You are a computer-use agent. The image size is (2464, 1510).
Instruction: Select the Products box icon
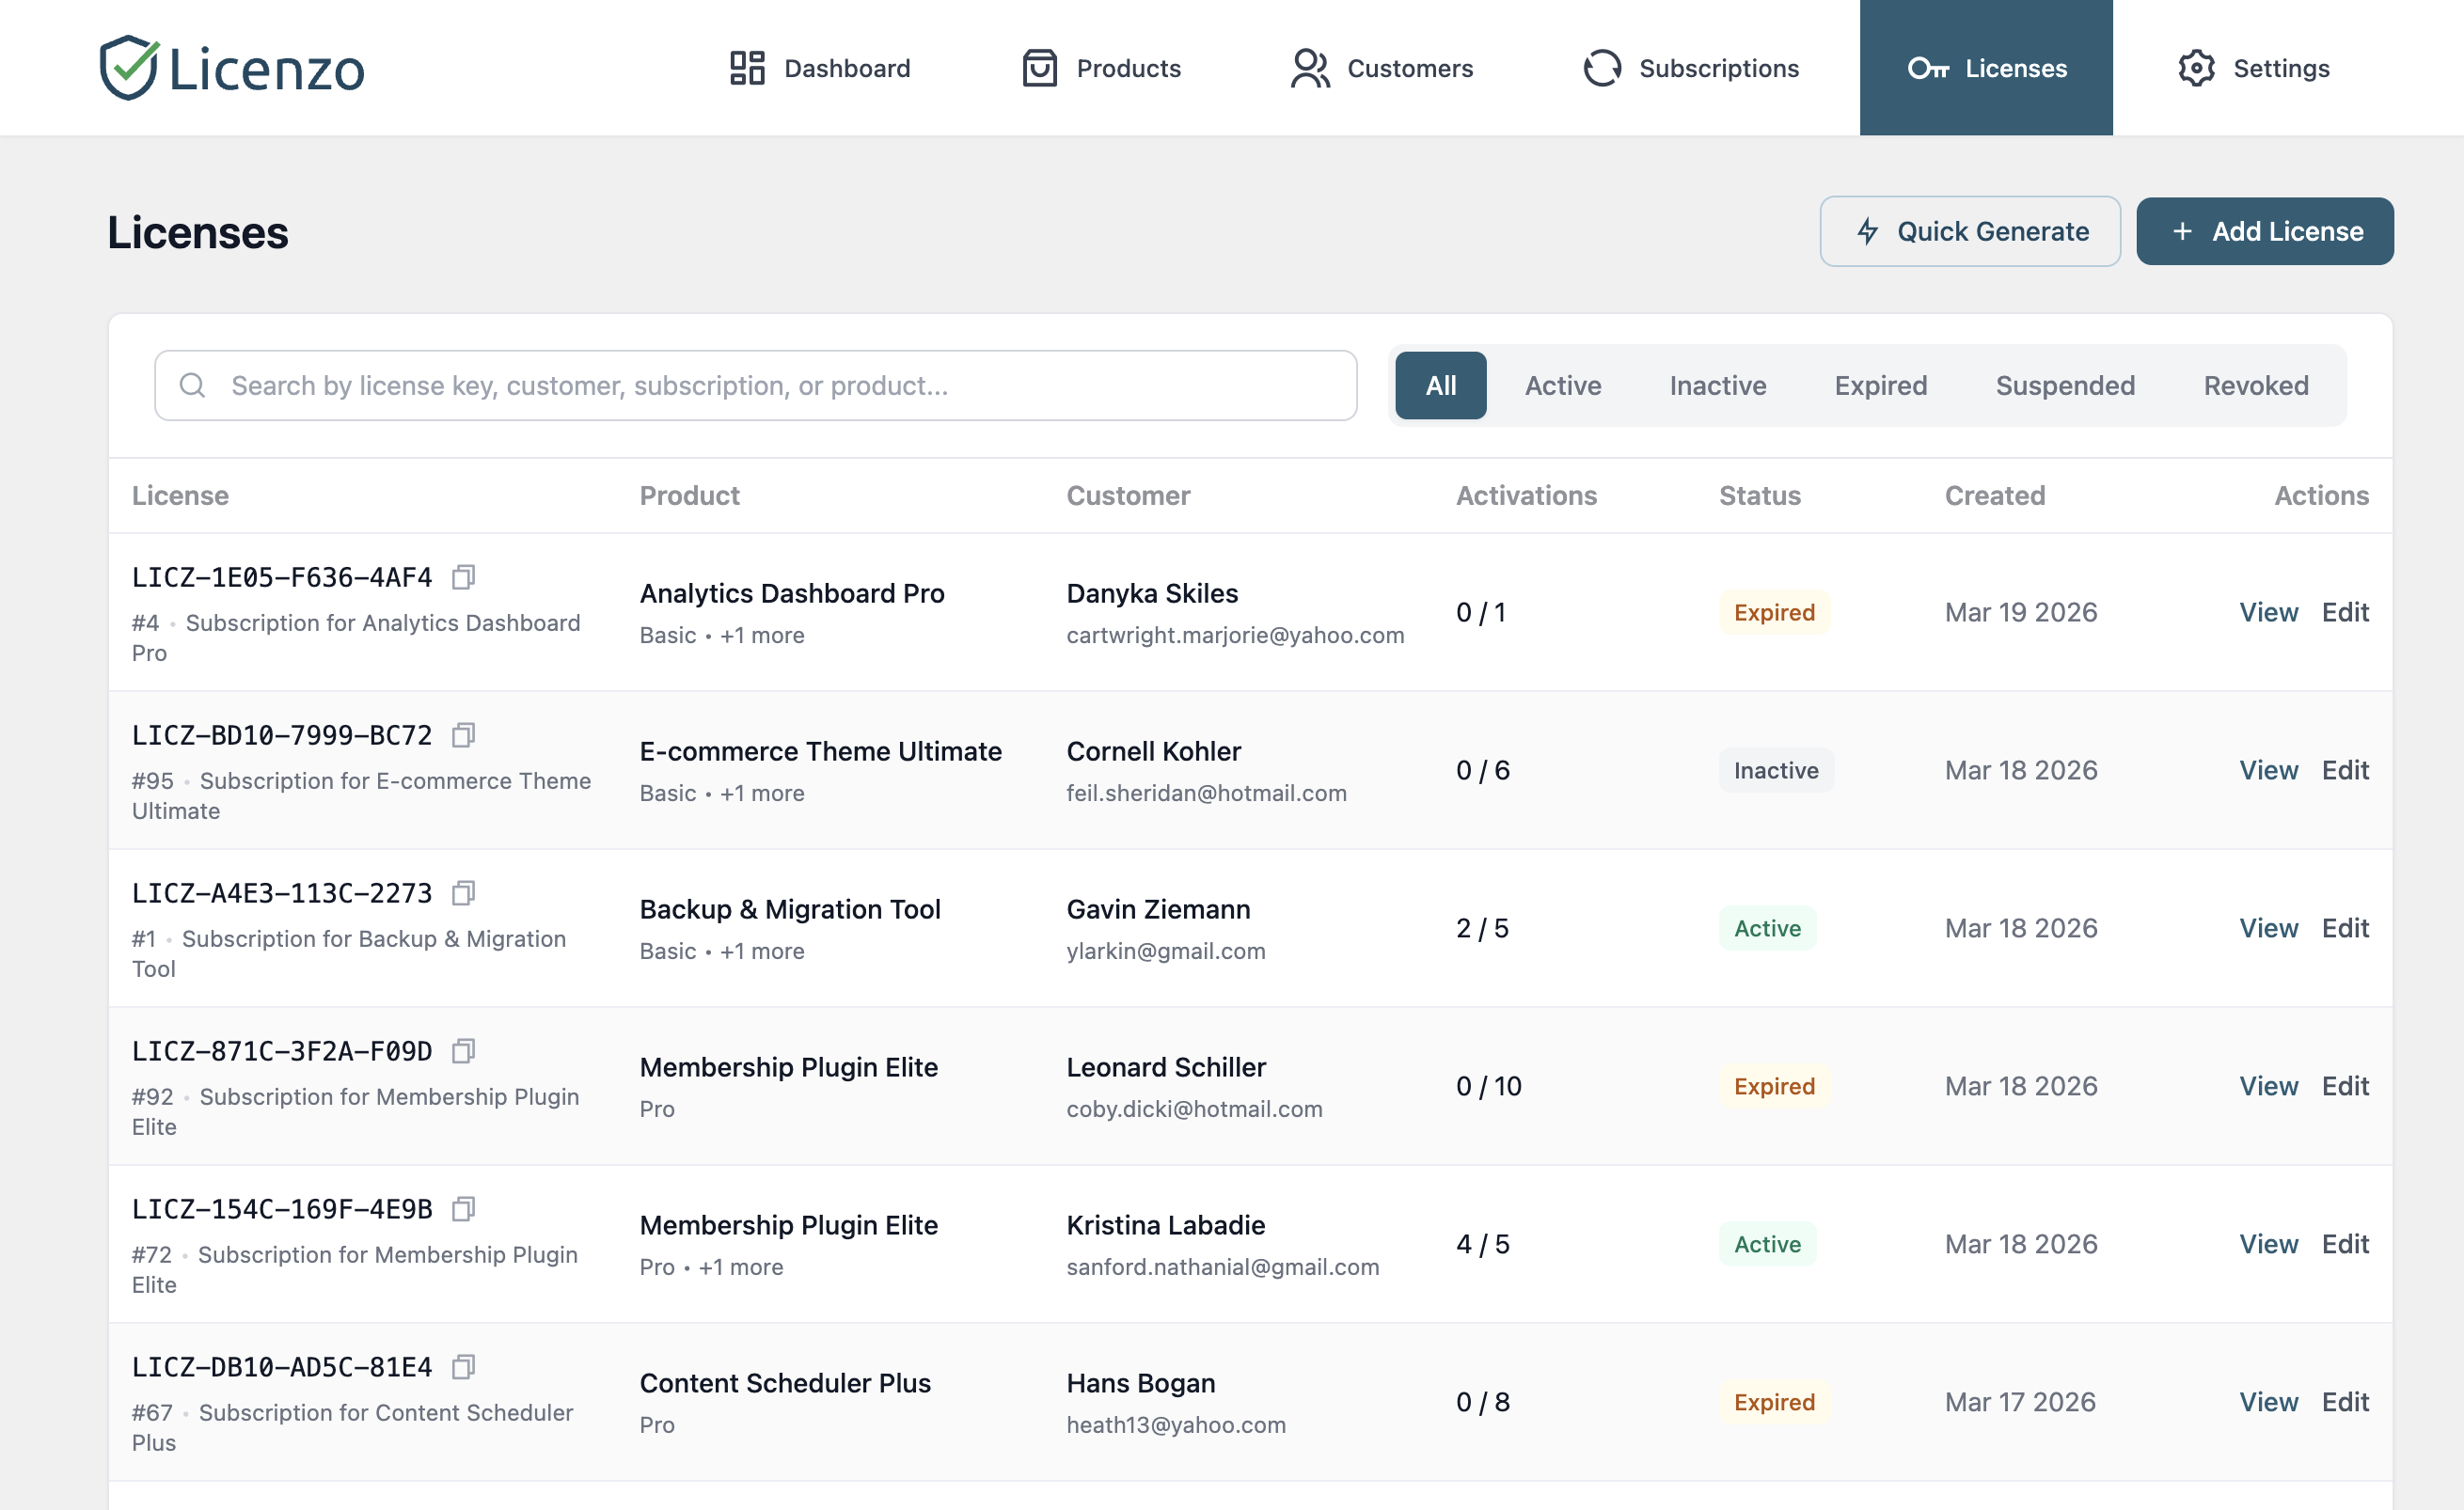(1038, 67)
